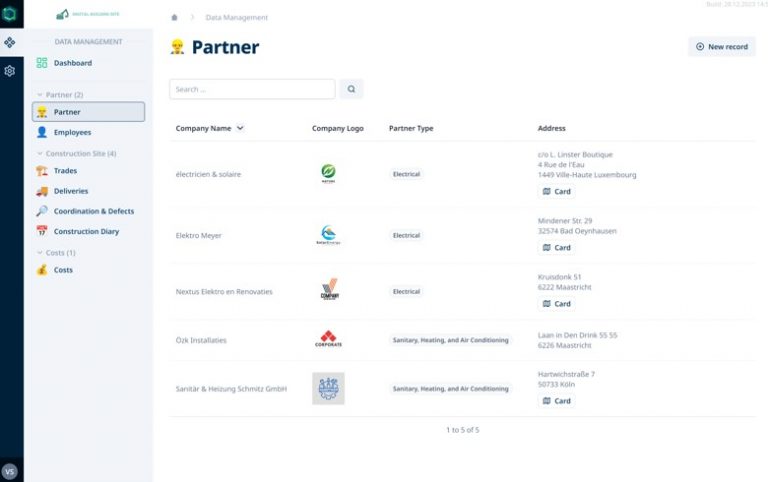Click the Elektro Meyer company logo
768x482 pixels.
(328, 235)
